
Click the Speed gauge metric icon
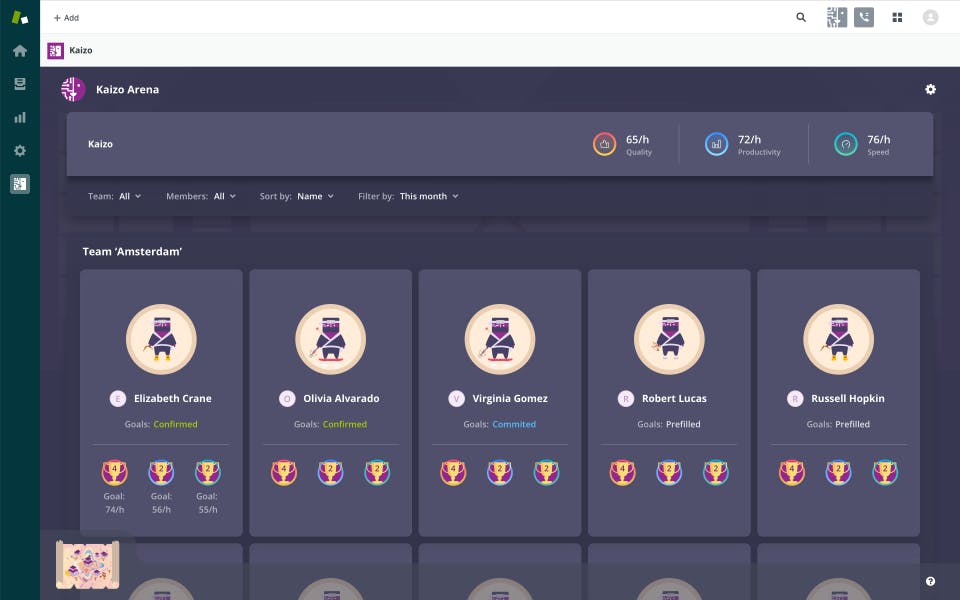click(x=846, y=144)
